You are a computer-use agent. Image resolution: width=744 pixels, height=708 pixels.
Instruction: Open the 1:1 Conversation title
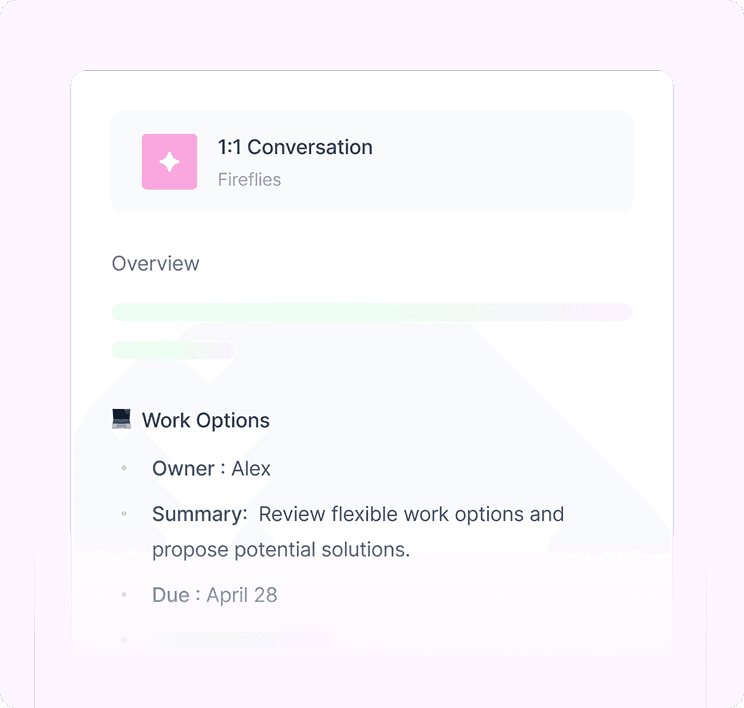[295, 147]
